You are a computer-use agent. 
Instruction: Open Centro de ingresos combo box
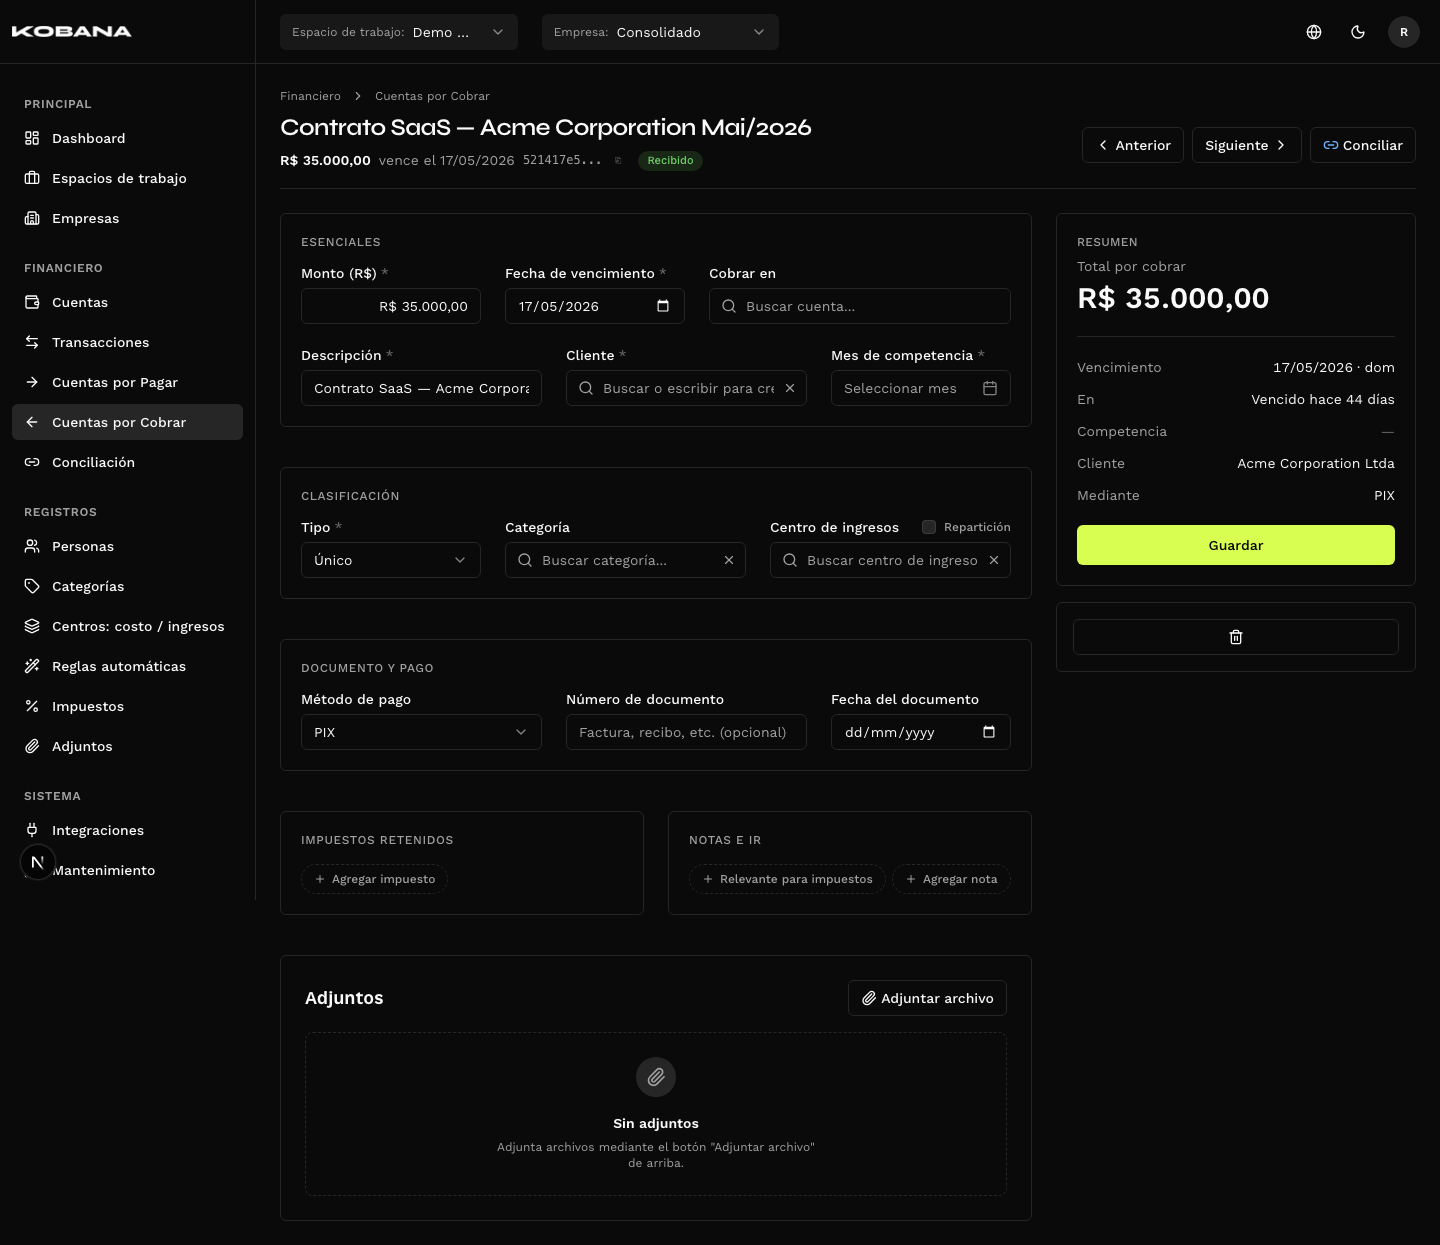(890, 560)
